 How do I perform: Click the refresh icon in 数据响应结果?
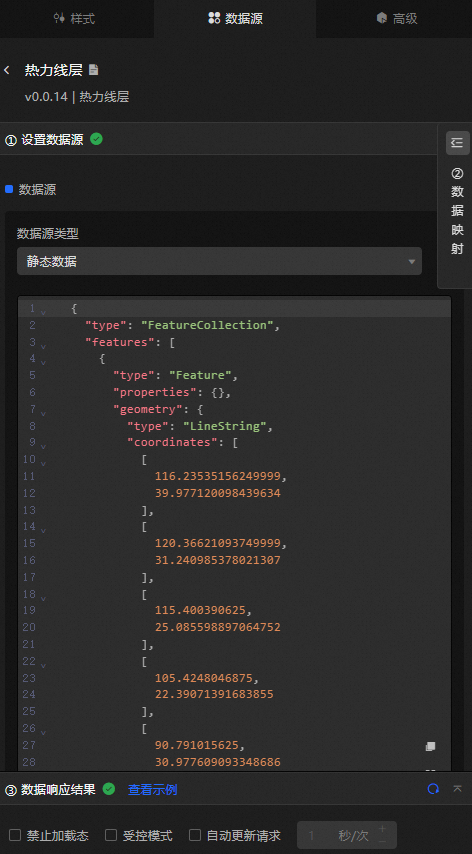[x=433, y=789]
